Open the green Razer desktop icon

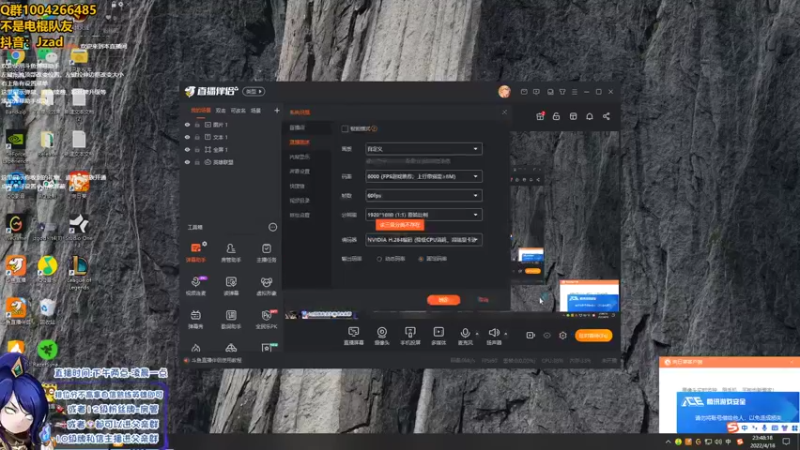[47, 352]
